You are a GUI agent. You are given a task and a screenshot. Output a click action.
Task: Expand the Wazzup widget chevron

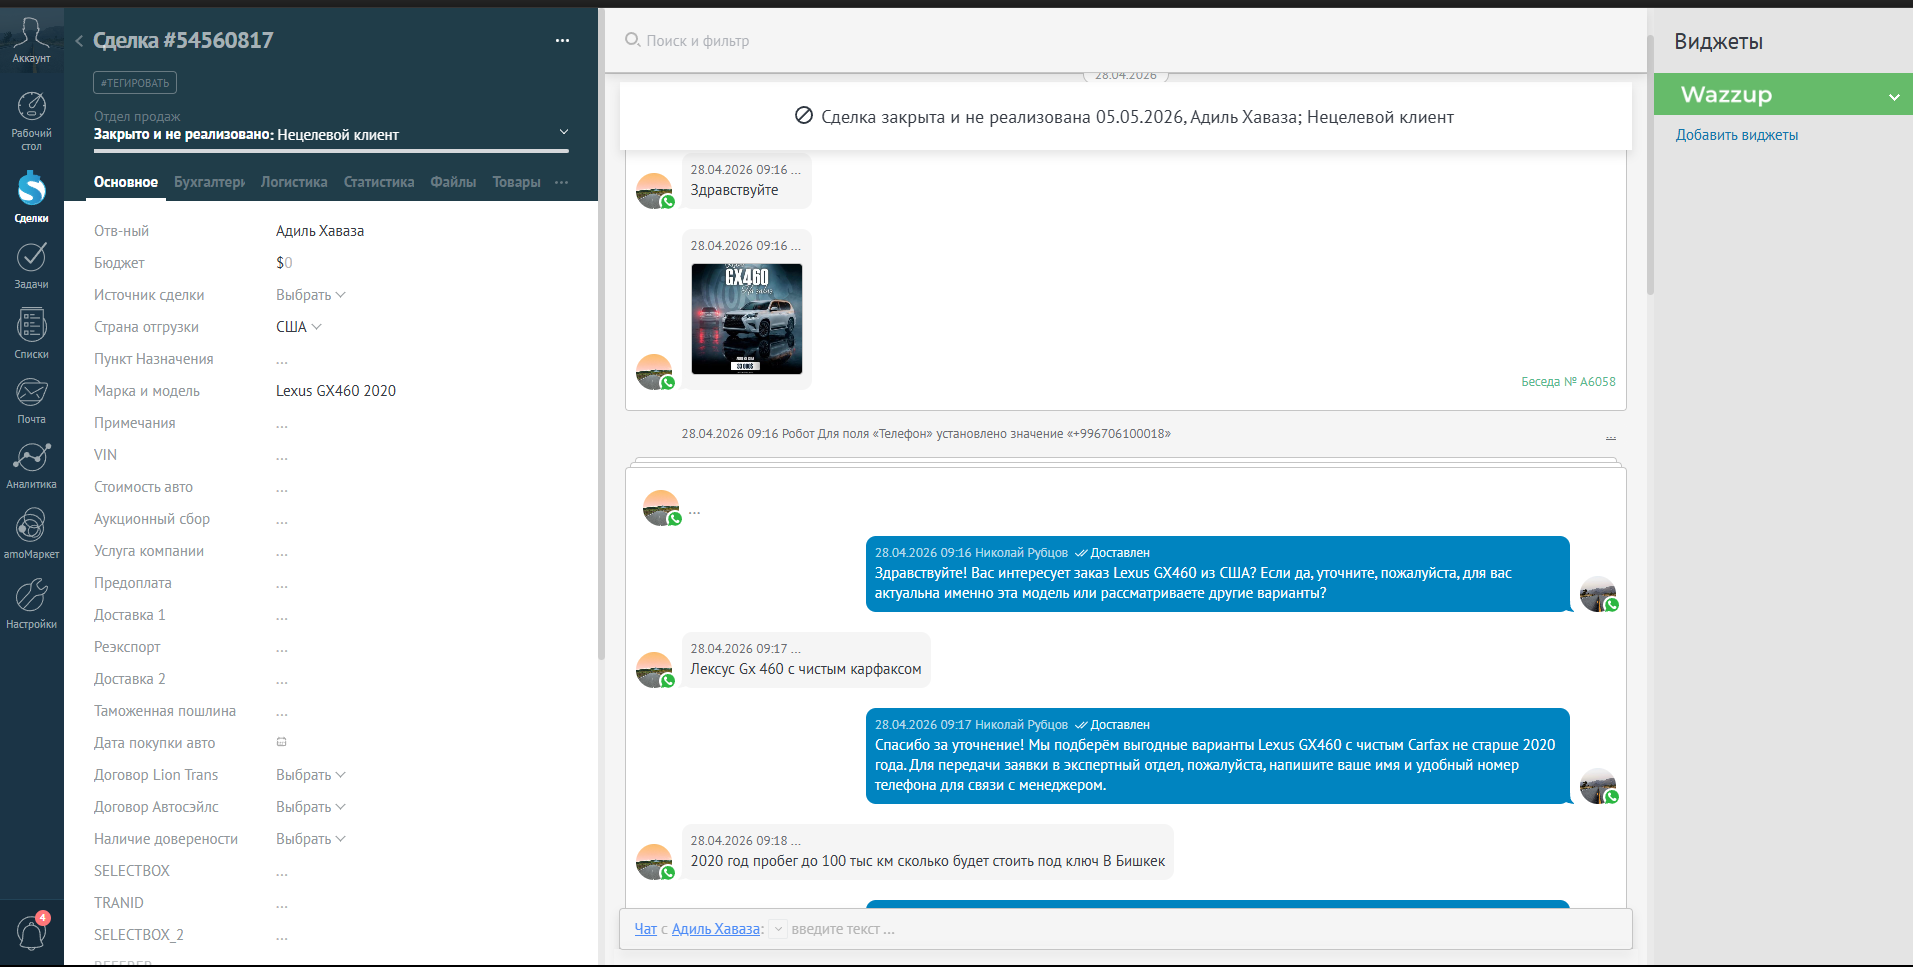(1894, 96)
